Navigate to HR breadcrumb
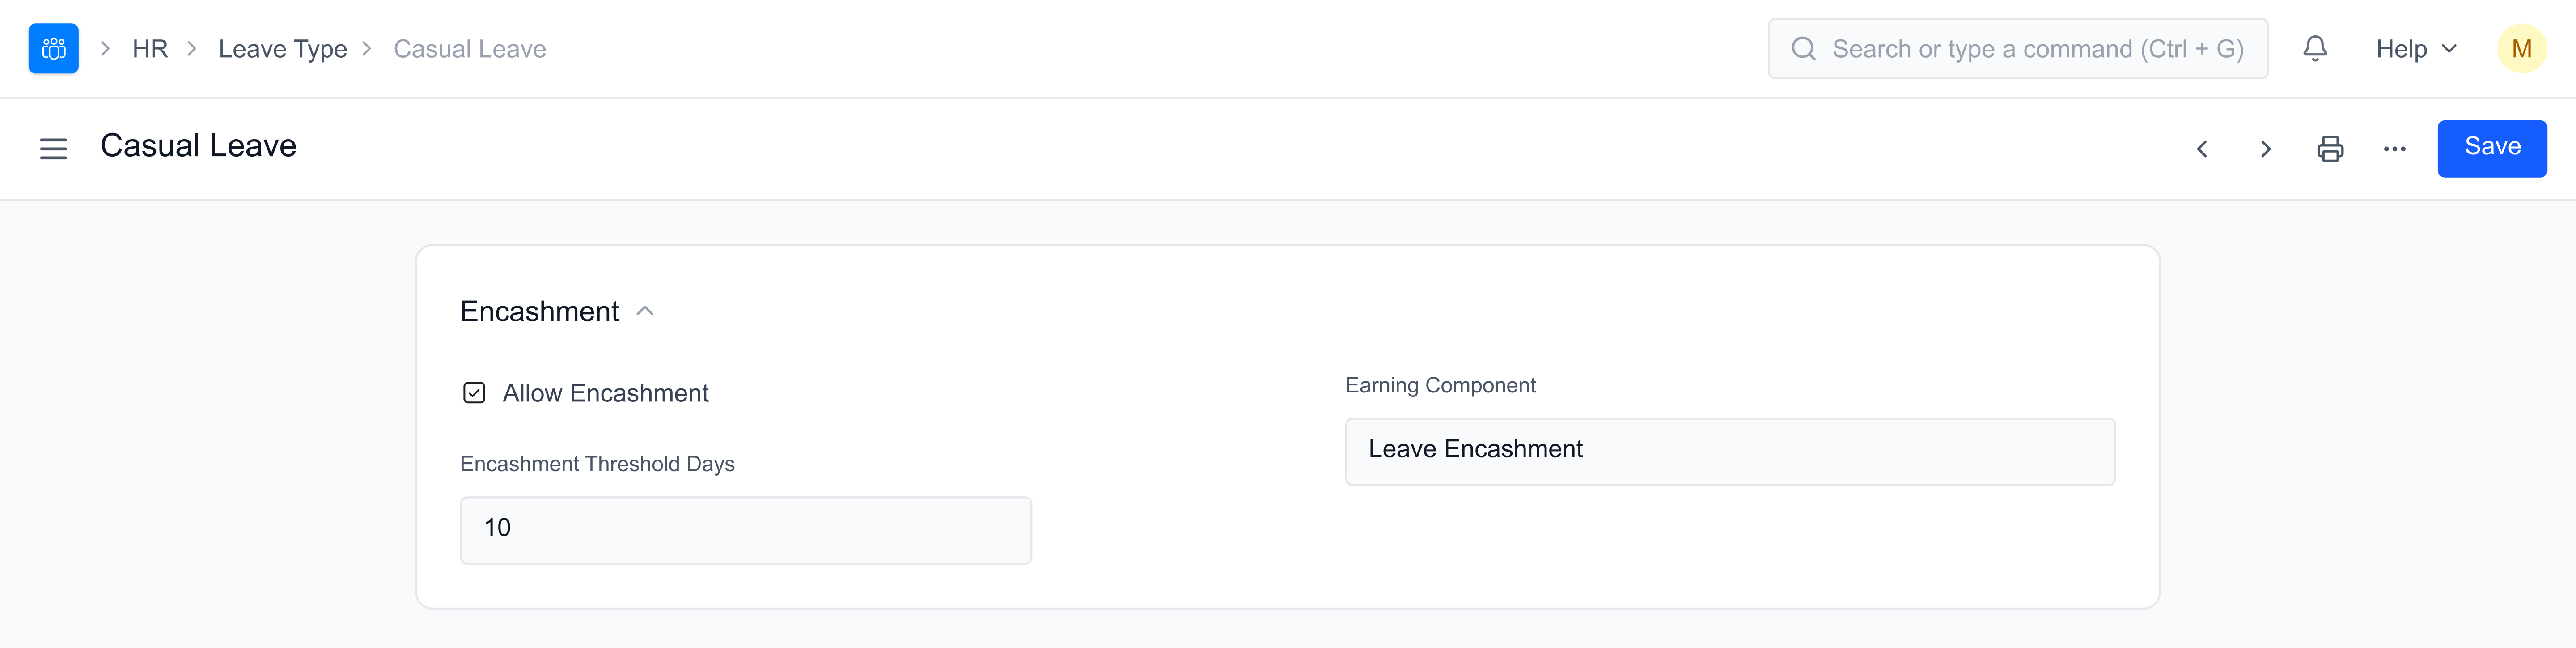 coord(150,49)
